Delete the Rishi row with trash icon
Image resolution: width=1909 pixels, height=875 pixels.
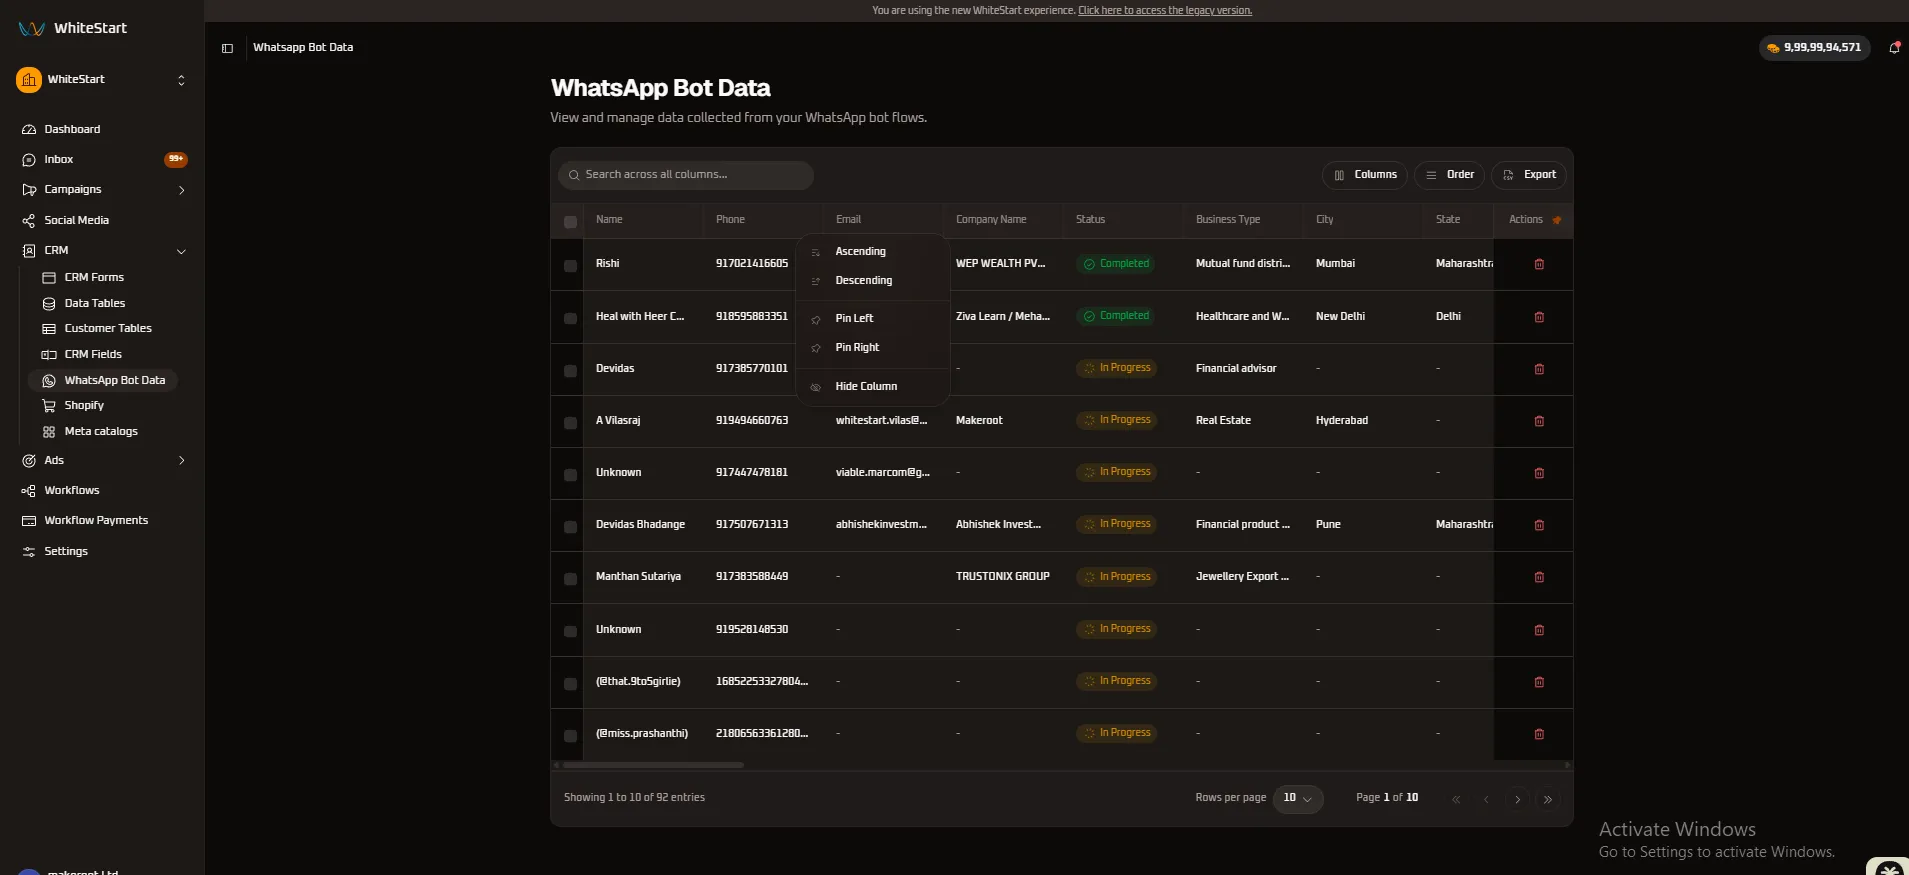tap(1539, 264)
